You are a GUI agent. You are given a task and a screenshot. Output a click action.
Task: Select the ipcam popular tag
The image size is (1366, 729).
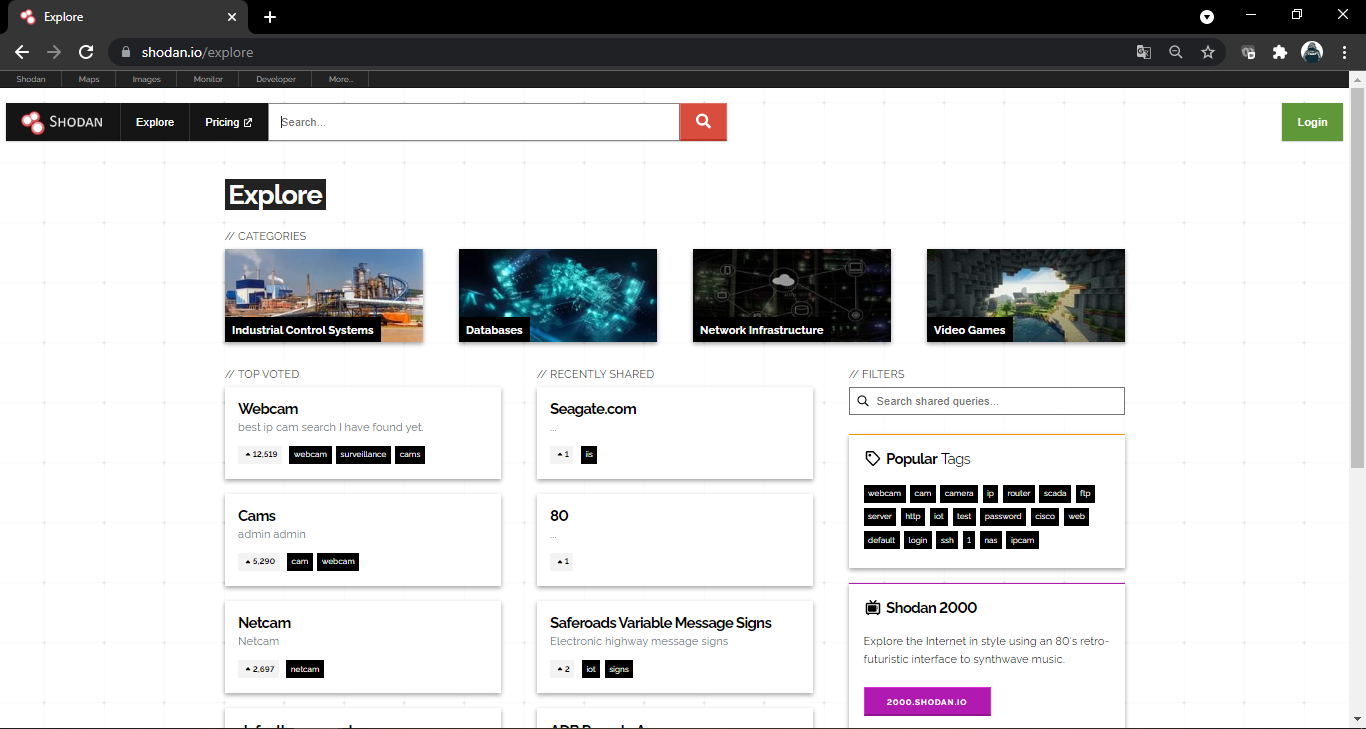(1023, 540)
